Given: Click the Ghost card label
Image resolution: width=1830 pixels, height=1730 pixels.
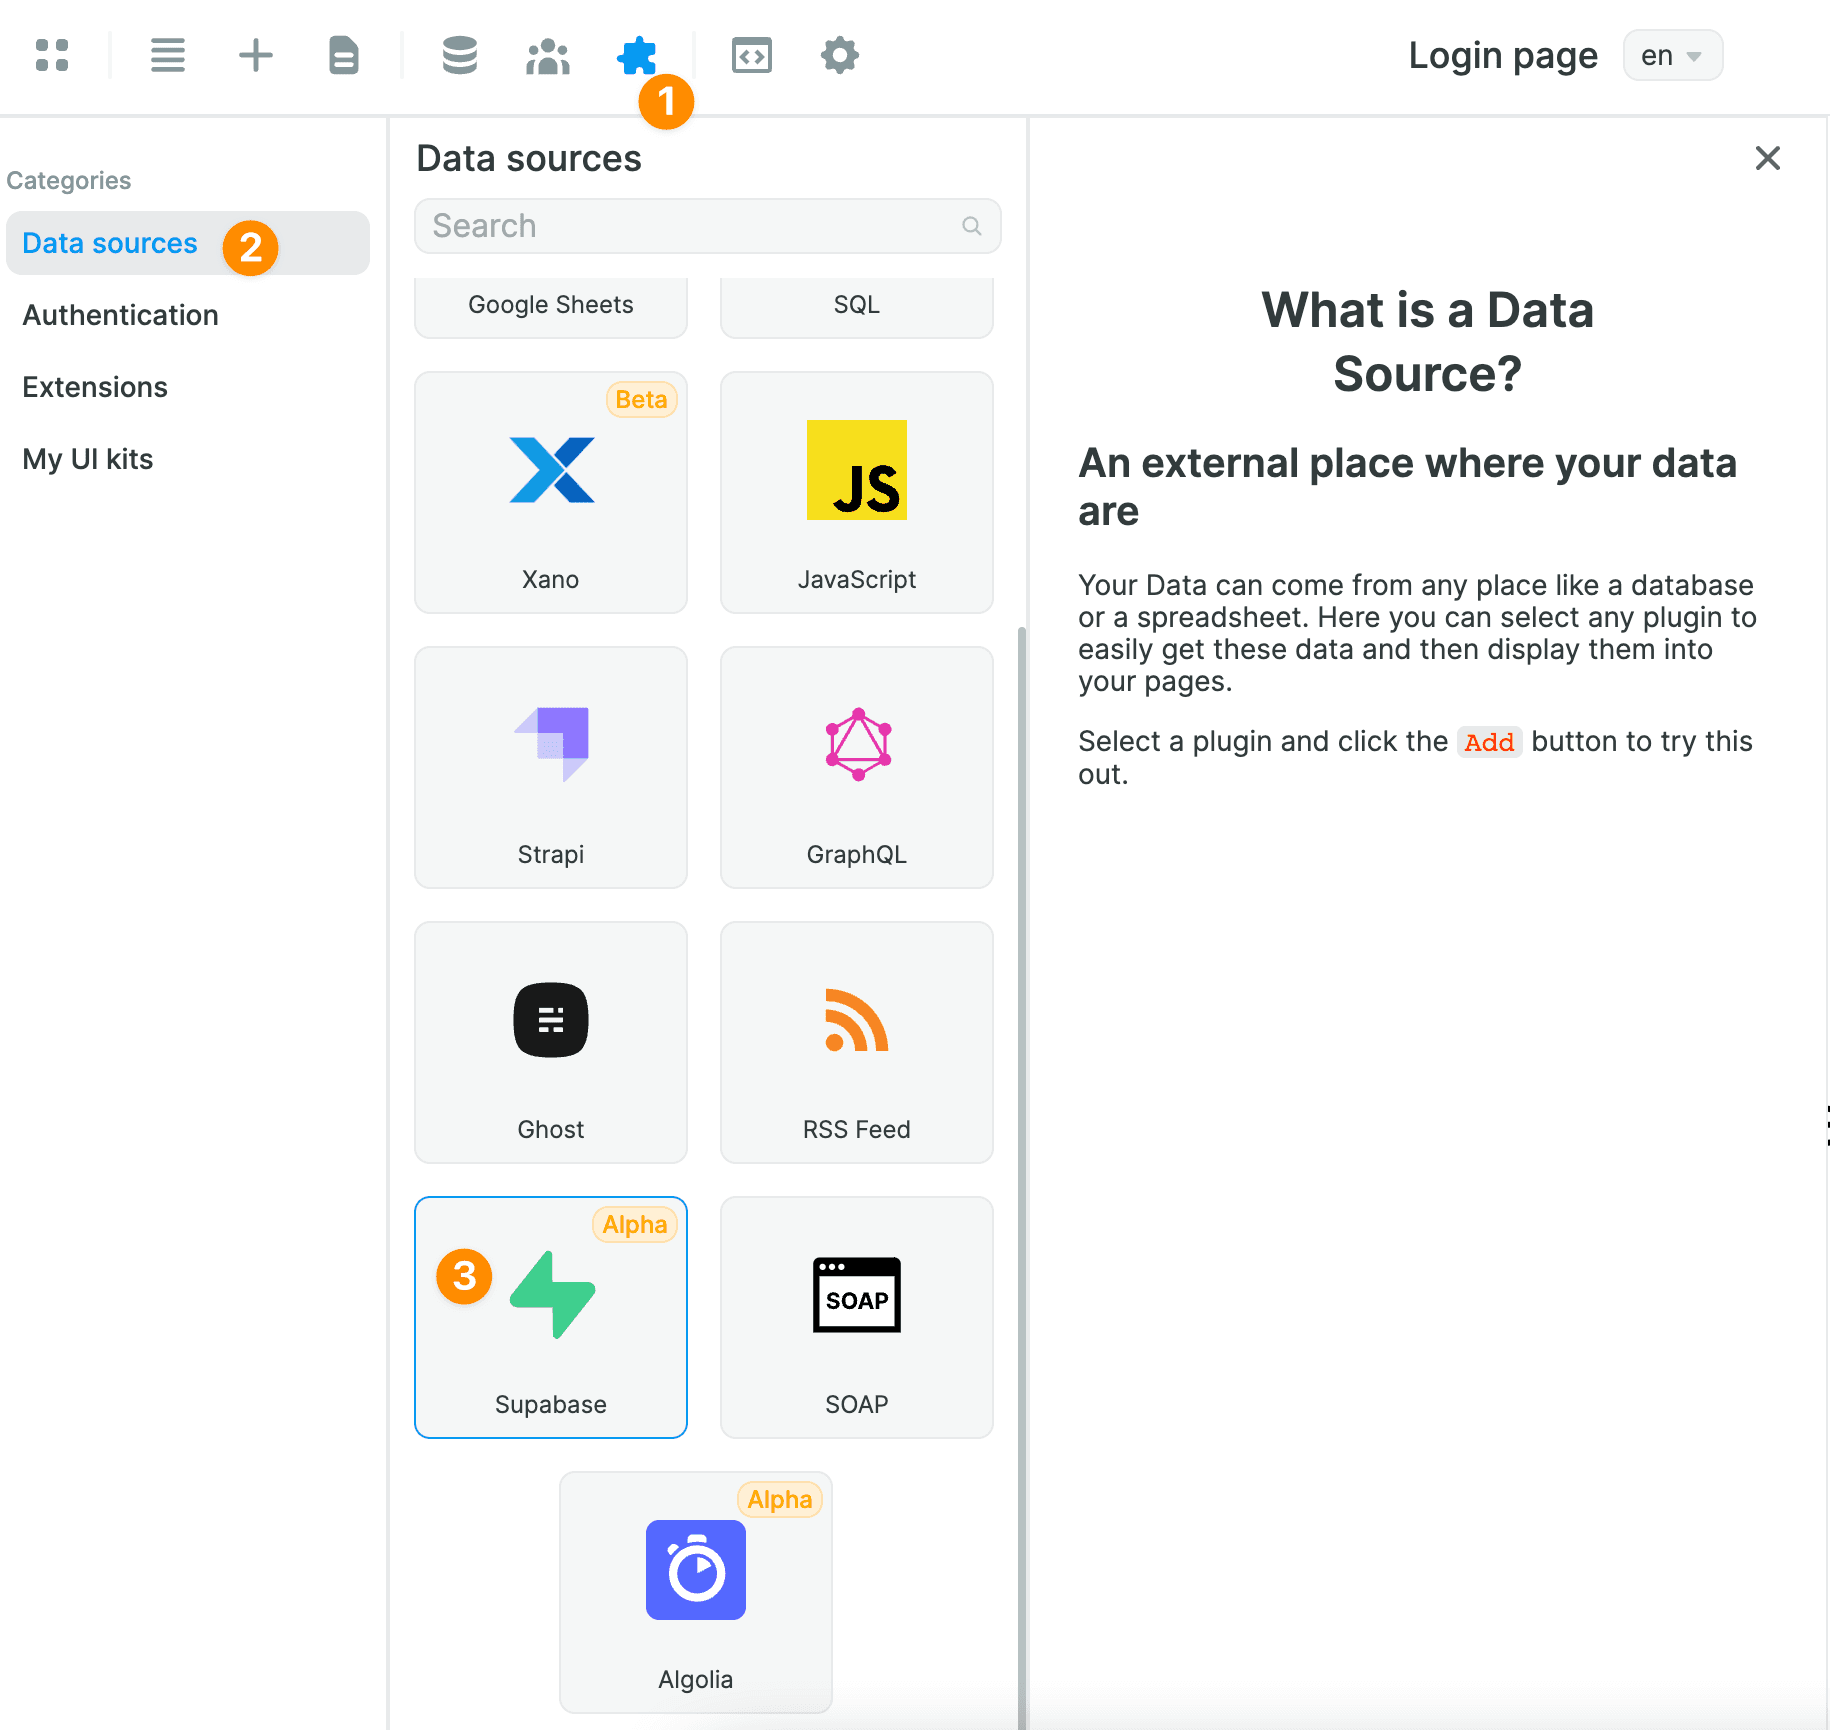Looking at the screenshot, I should (x=551, y=1129).
